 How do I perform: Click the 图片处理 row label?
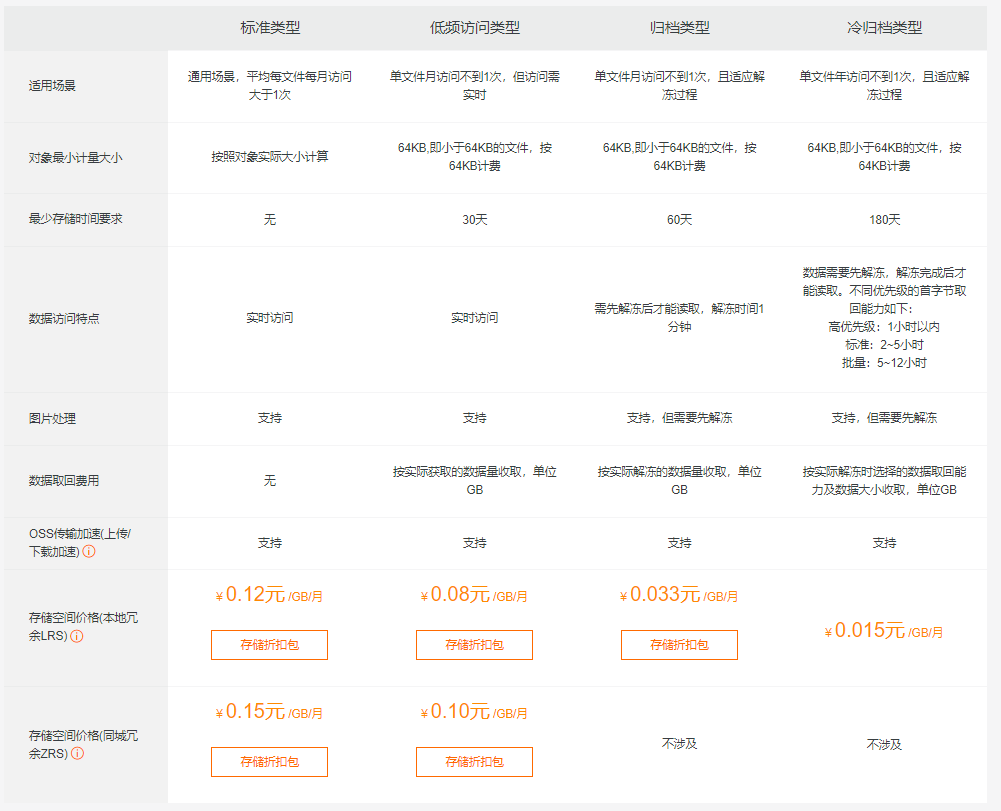pyautogui.click(x=52, y=419)
